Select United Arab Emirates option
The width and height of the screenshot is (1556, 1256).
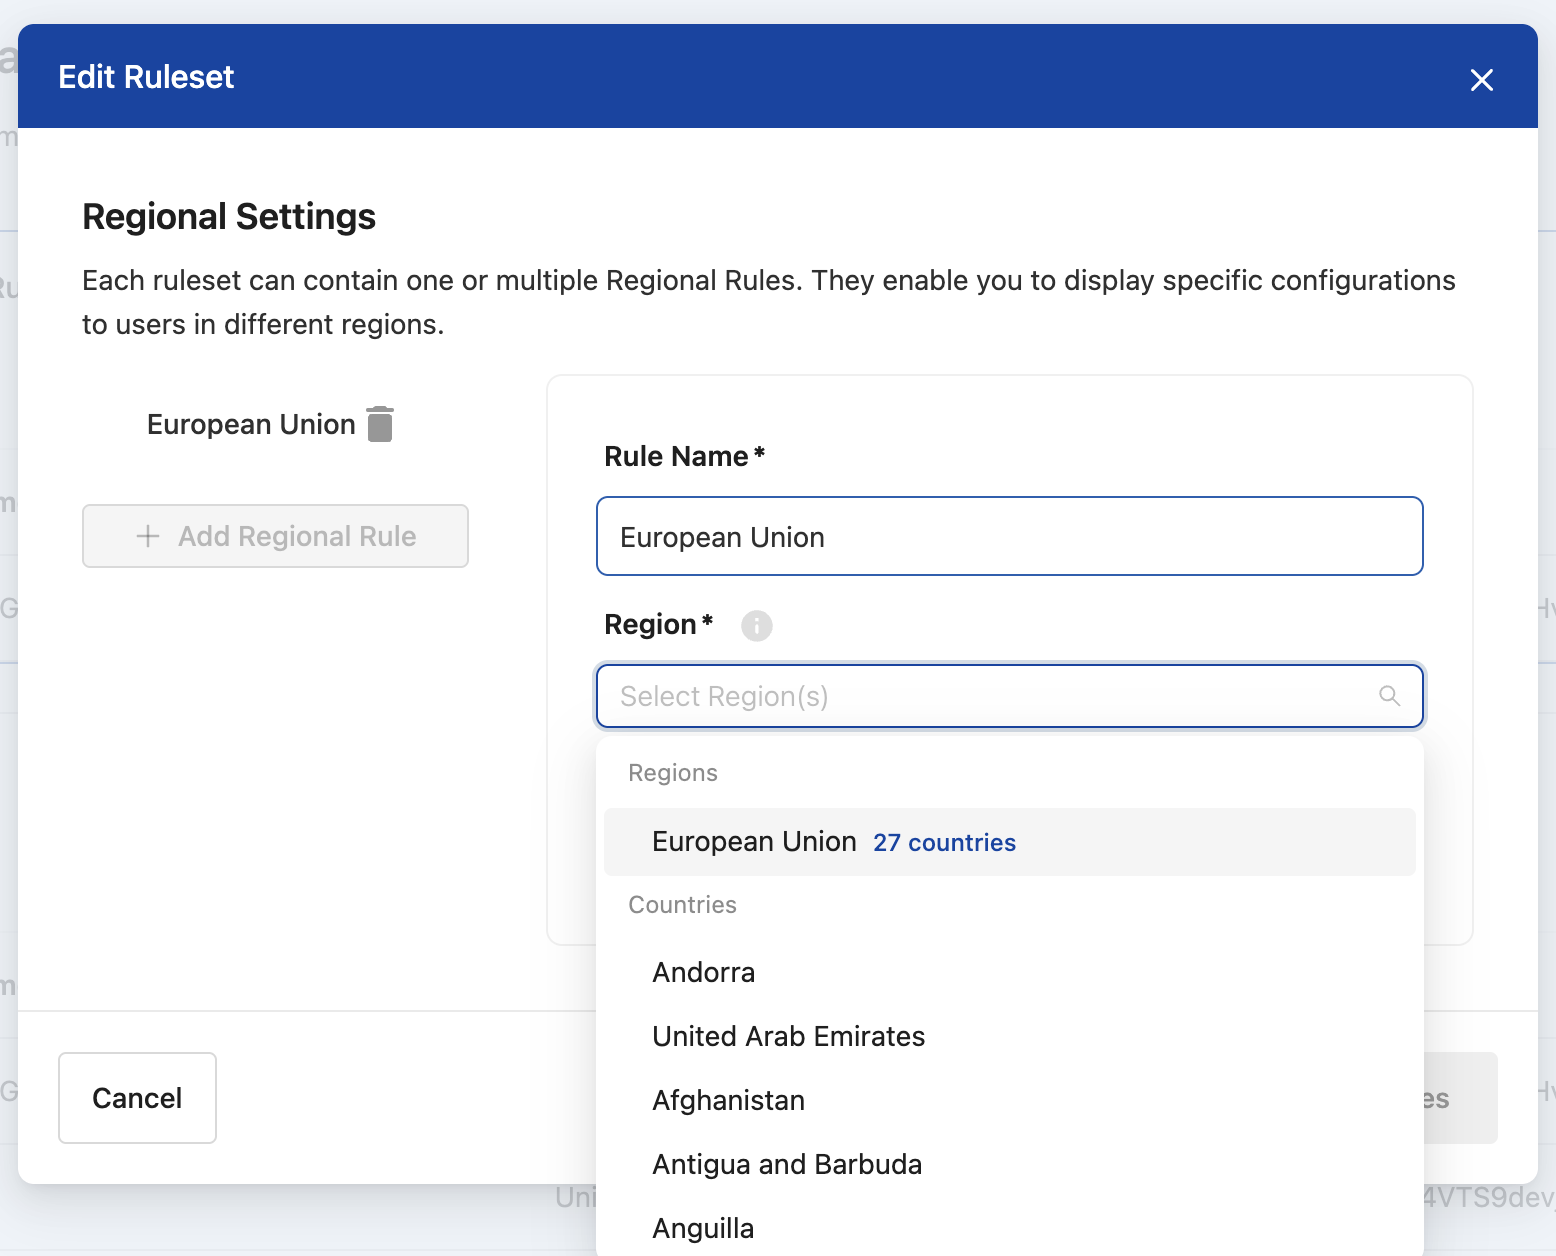[1010, 1036]
